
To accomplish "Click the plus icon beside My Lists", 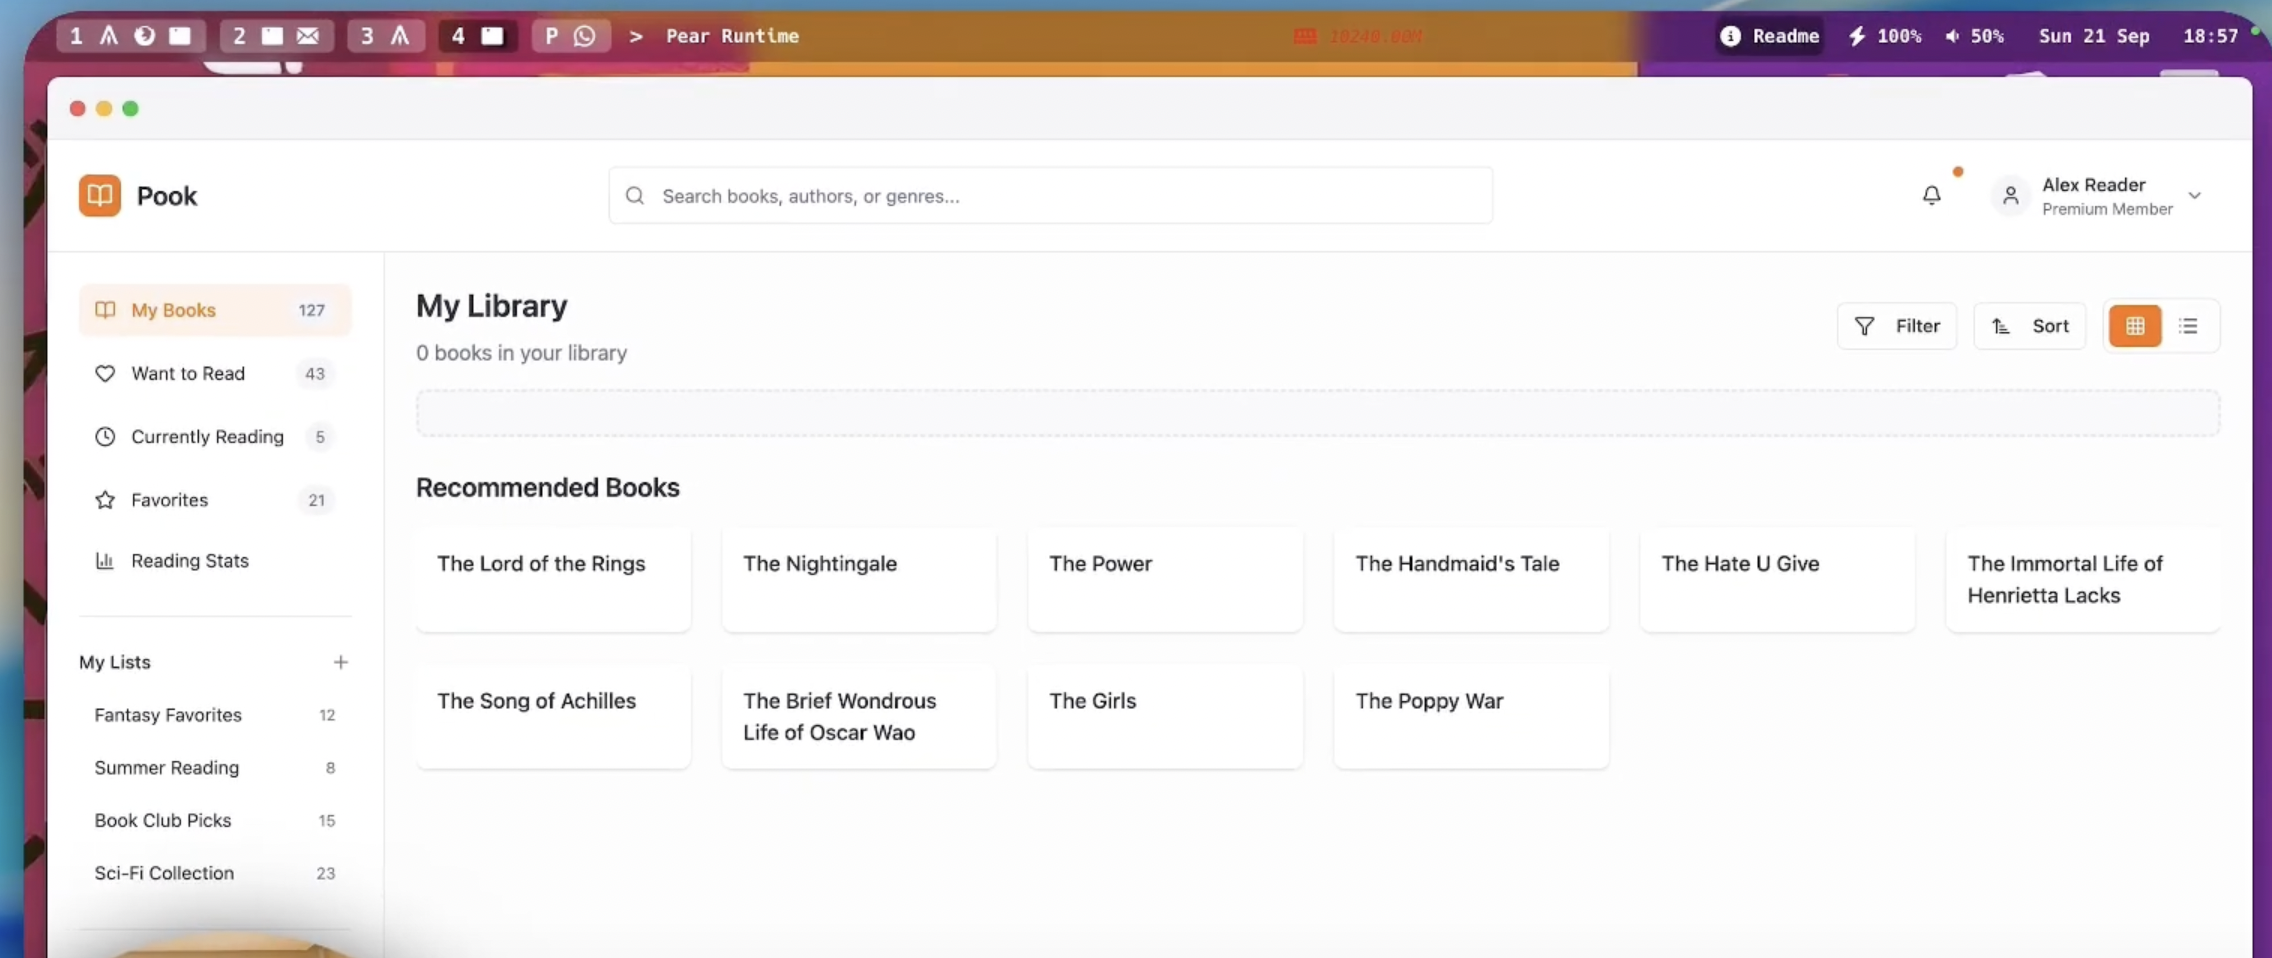I will [x=340, y=662].
